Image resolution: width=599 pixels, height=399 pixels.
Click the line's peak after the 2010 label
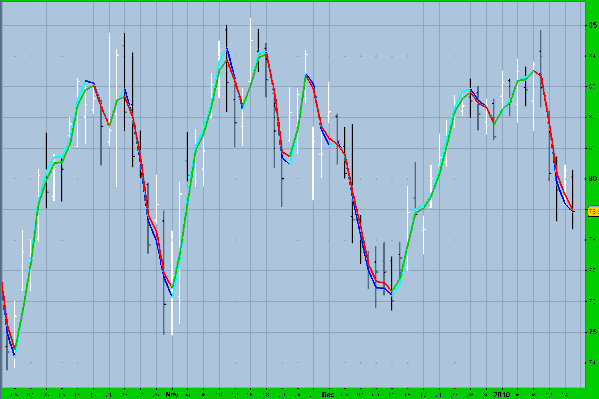coord(533,71)
